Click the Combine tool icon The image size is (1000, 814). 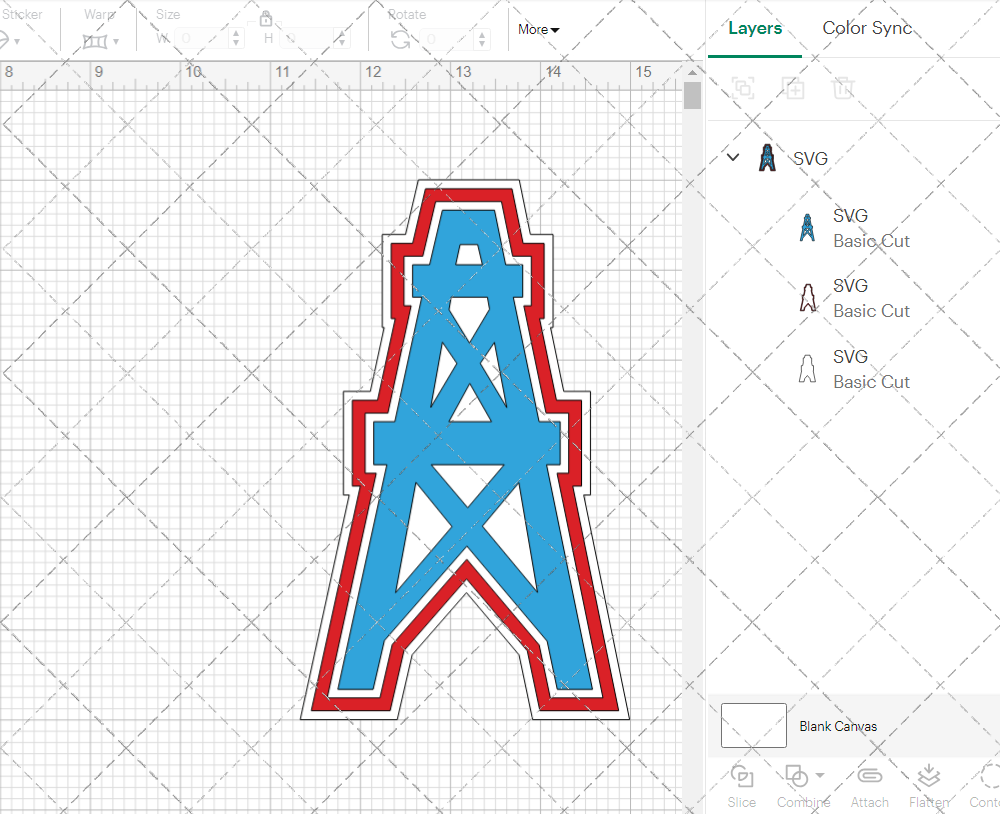click(x=797, y=776)
